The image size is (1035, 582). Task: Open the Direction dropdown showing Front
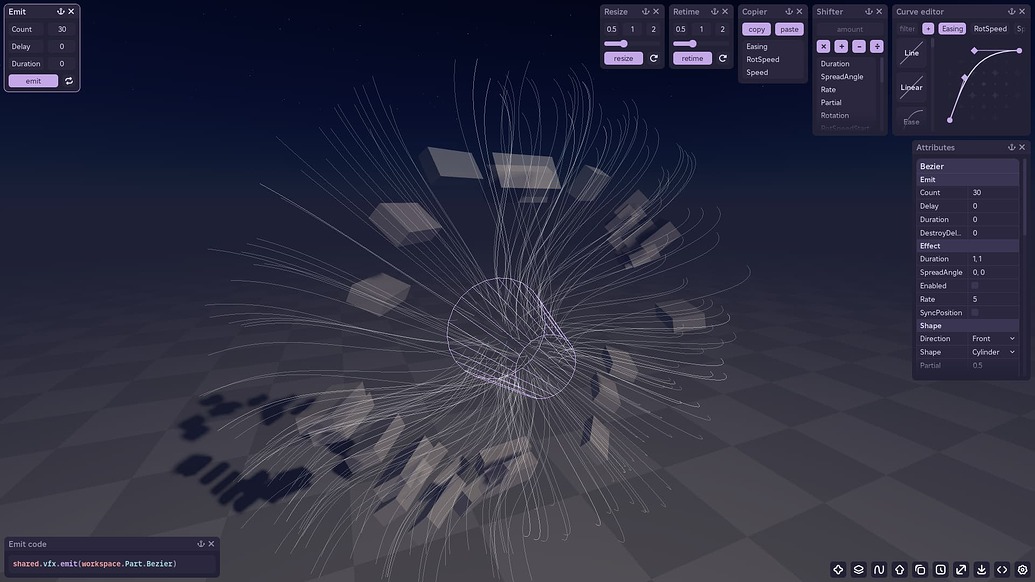click(x=993, y=338)
